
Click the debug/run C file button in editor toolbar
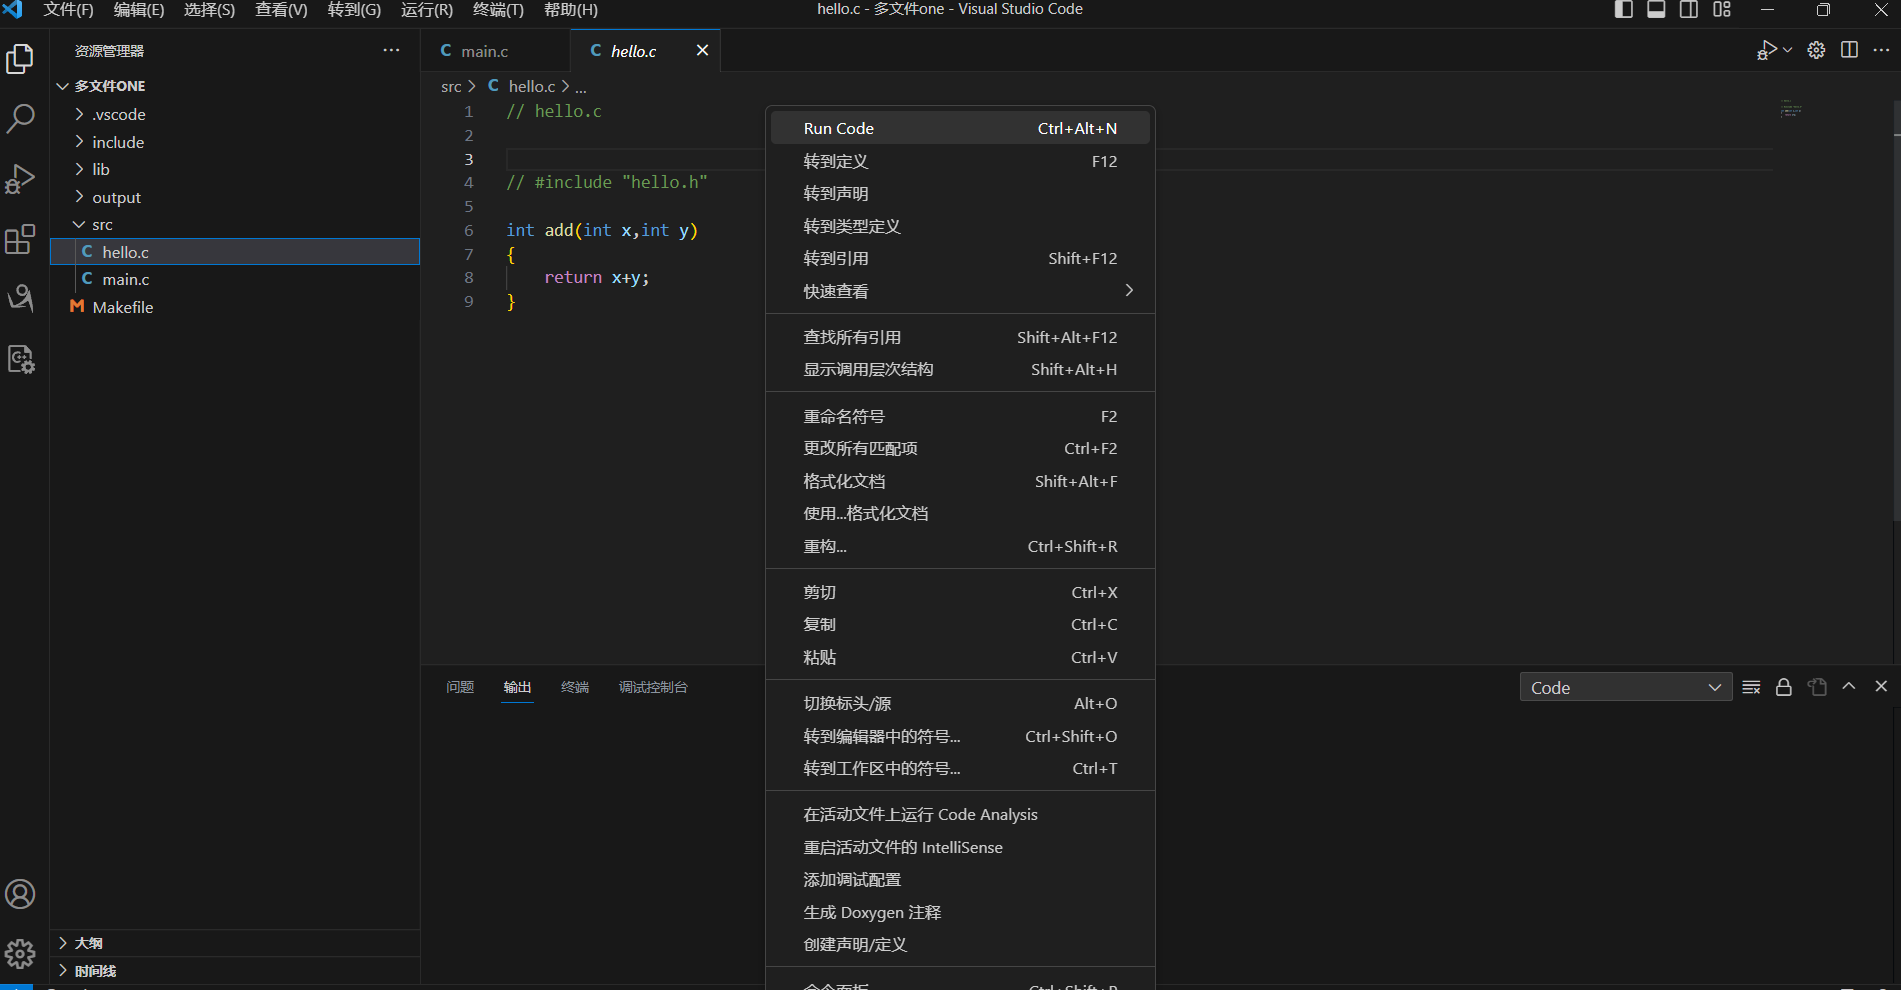pos(1766,50)
